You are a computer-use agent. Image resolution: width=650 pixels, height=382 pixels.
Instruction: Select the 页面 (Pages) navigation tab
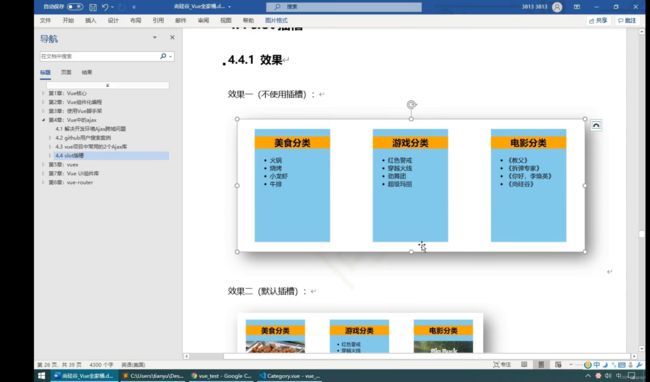[x=66, y=73]
